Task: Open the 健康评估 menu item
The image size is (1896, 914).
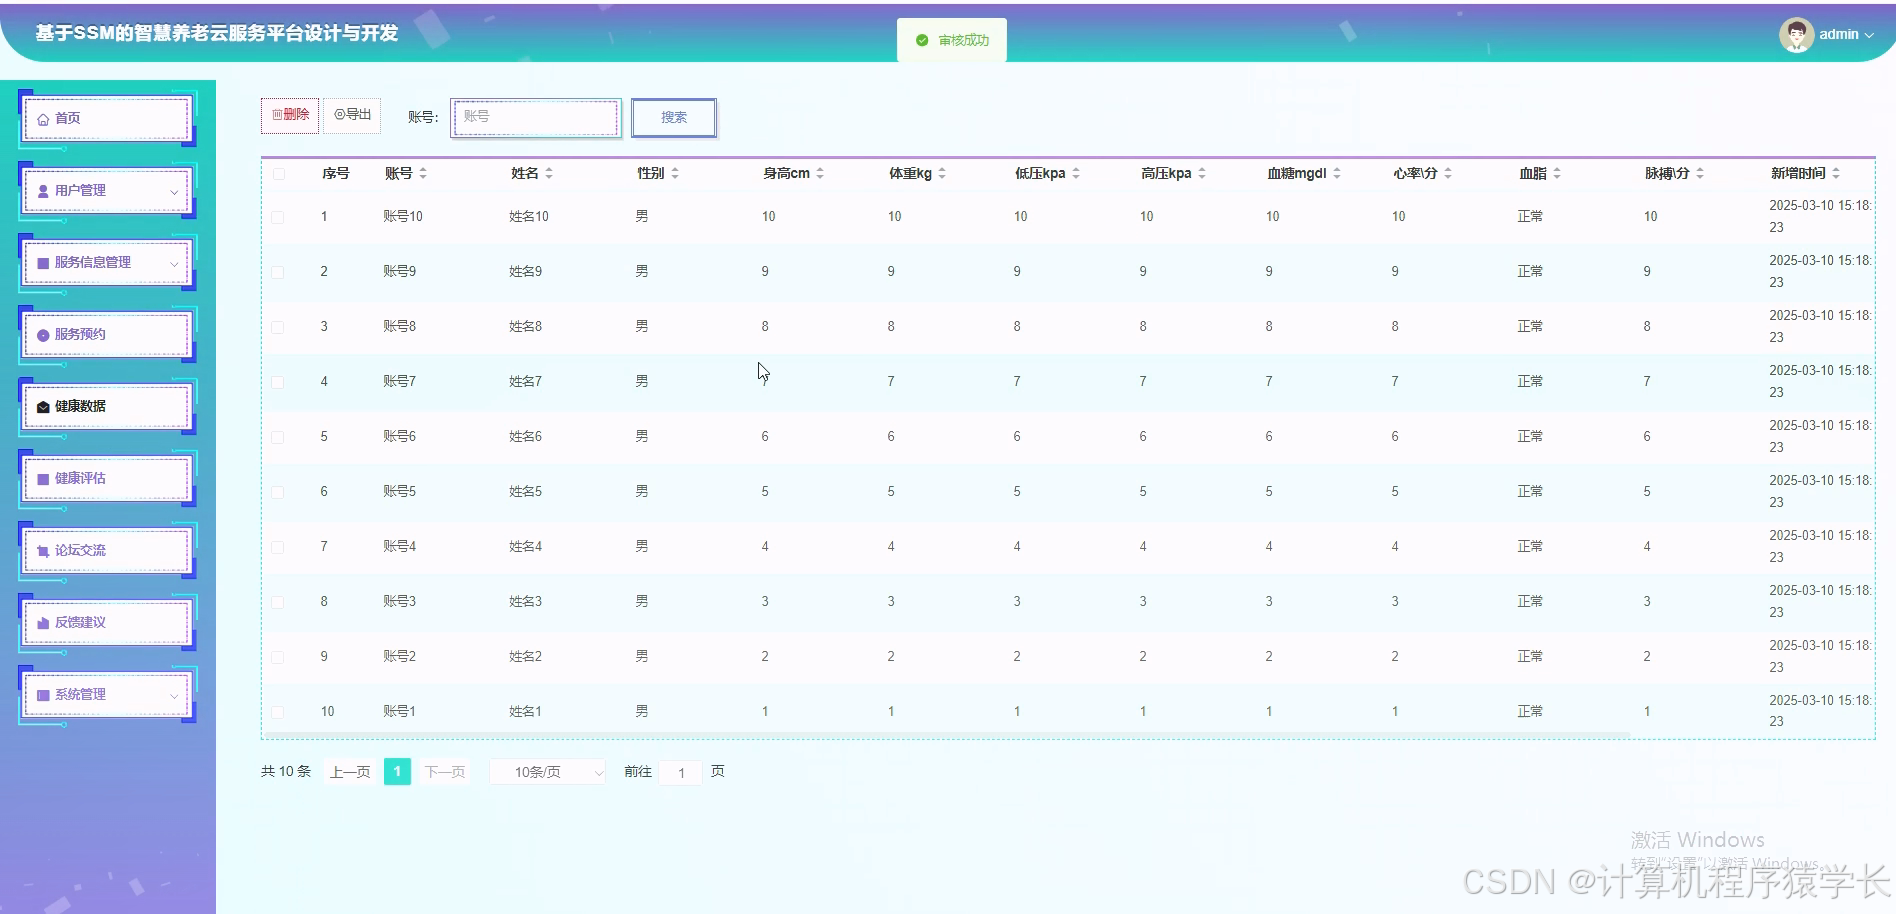Action: coord(107,479)
